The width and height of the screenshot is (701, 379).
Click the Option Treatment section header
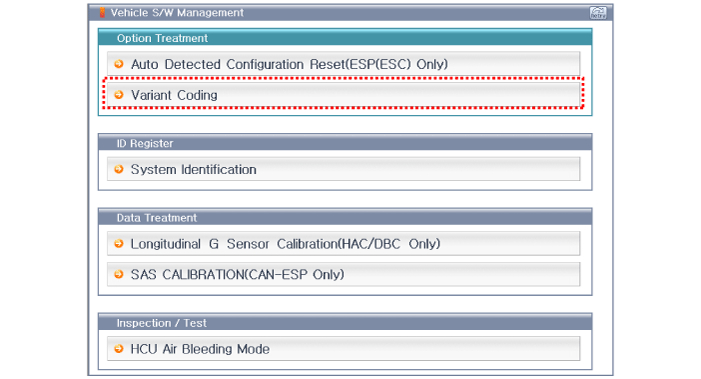pyautogui.click(x=345, y=38)
